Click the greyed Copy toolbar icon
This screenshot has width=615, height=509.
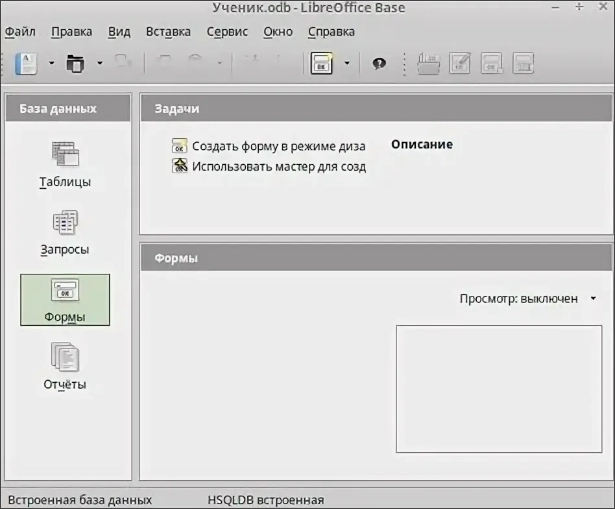tap(164, 62)
